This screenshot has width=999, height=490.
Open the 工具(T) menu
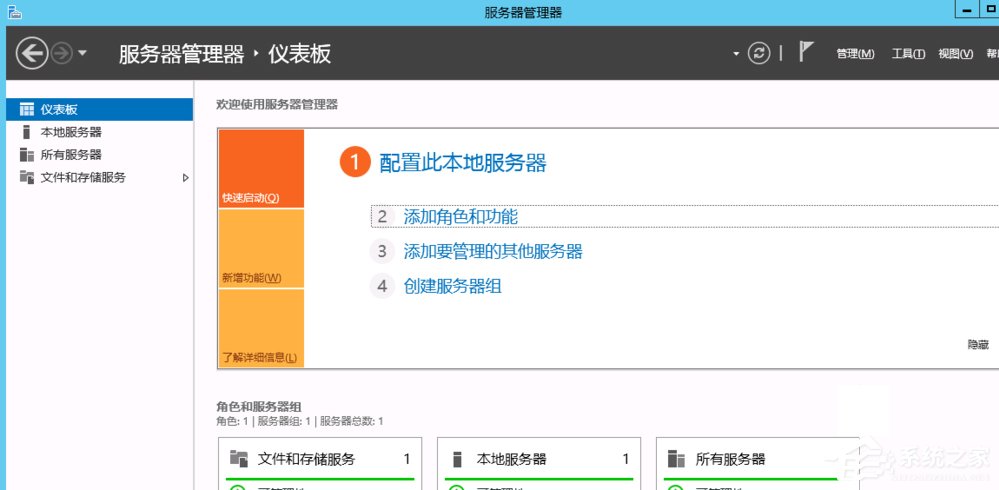pos(908,54)
